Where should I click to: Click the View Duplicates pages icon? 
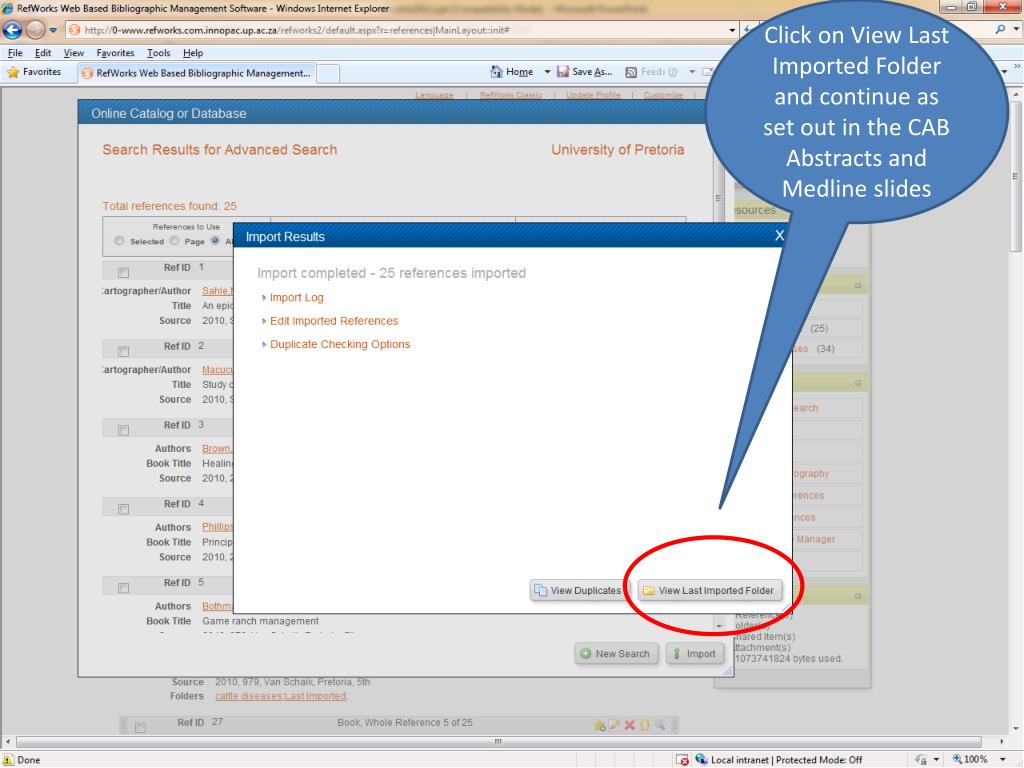541,590
